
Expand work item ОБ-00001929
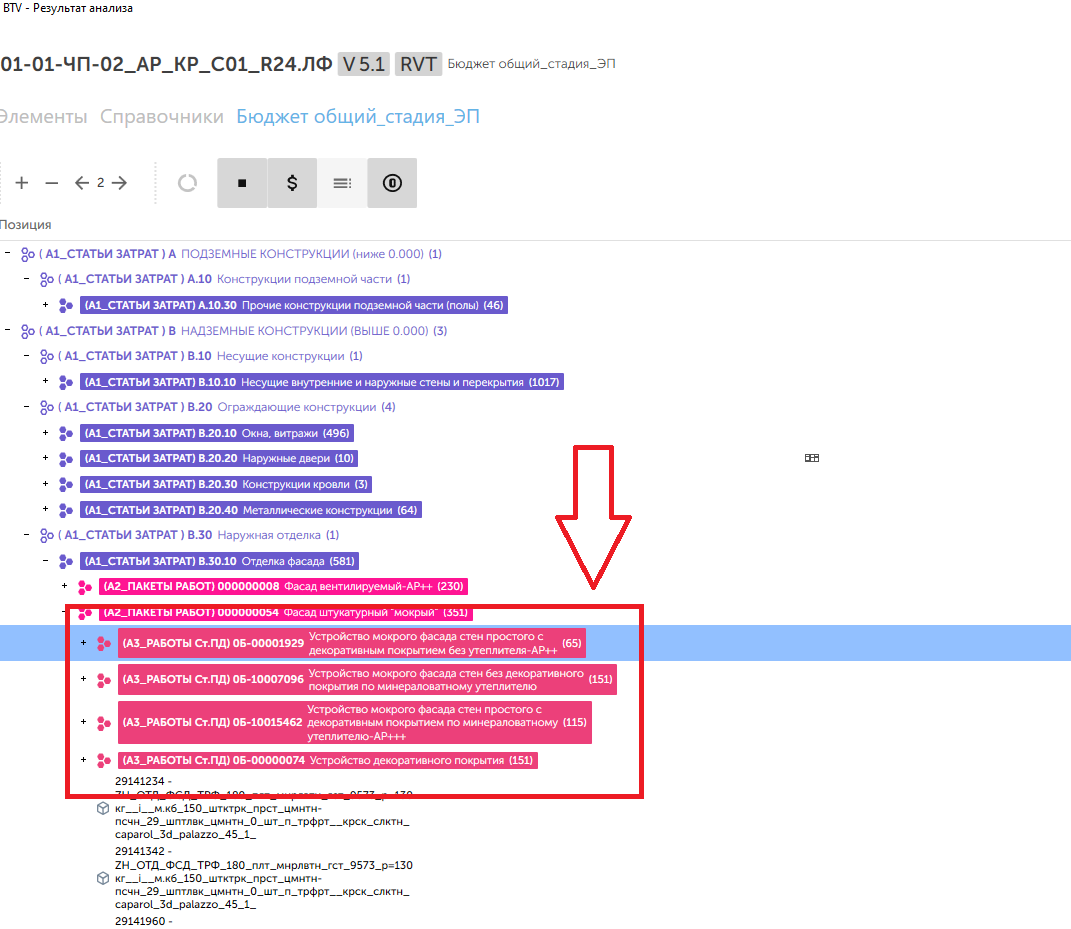point(84,642)
